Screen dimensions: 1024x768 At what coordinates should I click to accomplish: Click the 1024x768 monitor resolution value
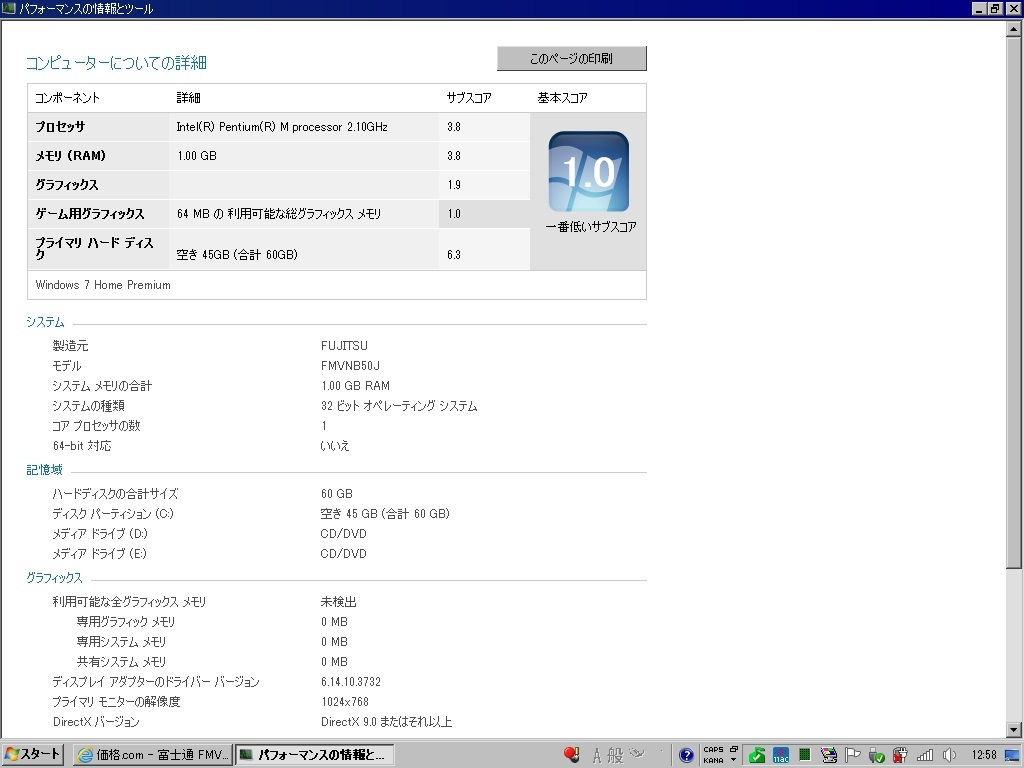click(x=345, y=701)
